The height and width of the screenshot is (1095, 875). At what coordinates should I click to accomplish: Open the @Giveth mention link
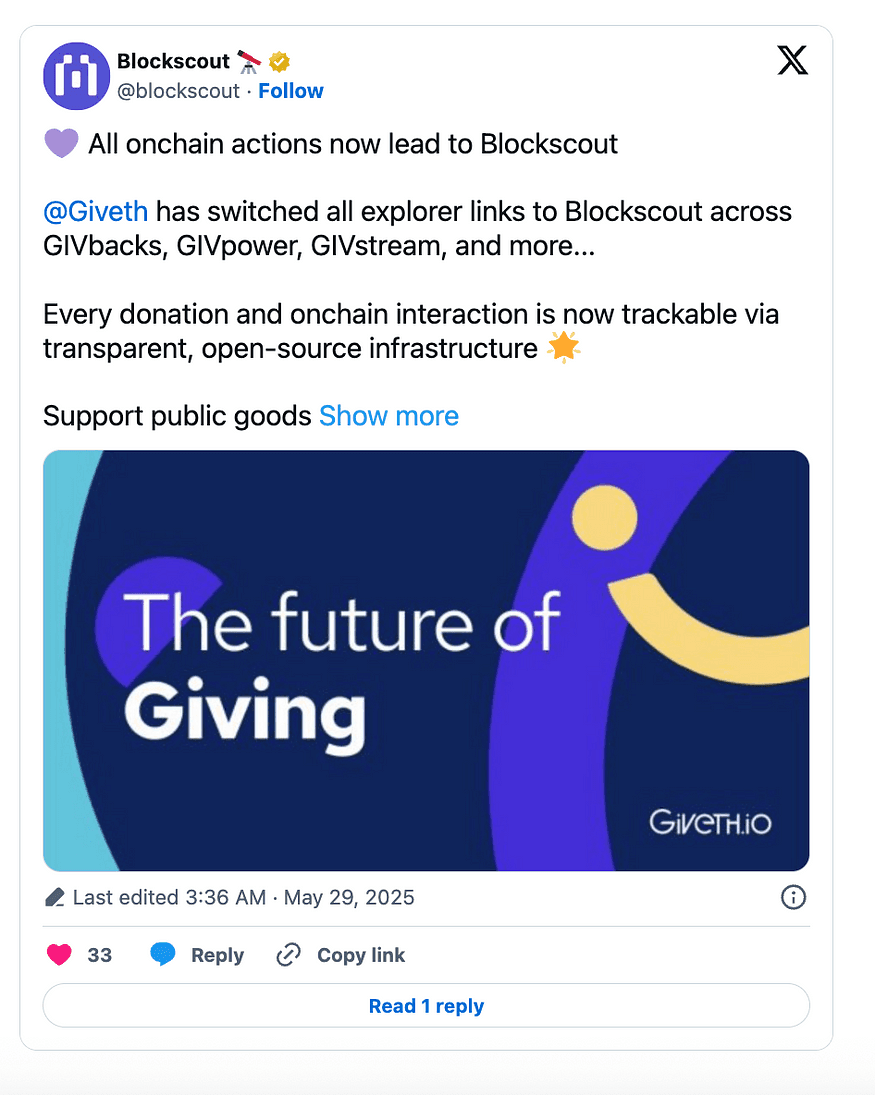point(96,212)
